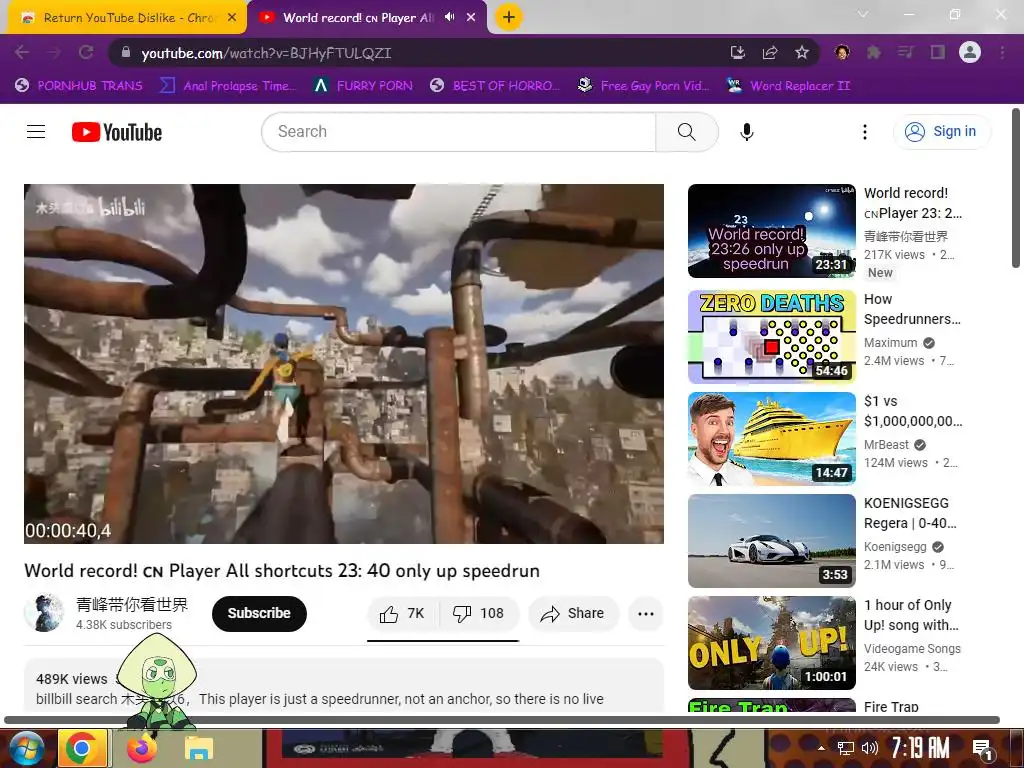Open the notification action center icon

tap(982, 749)
